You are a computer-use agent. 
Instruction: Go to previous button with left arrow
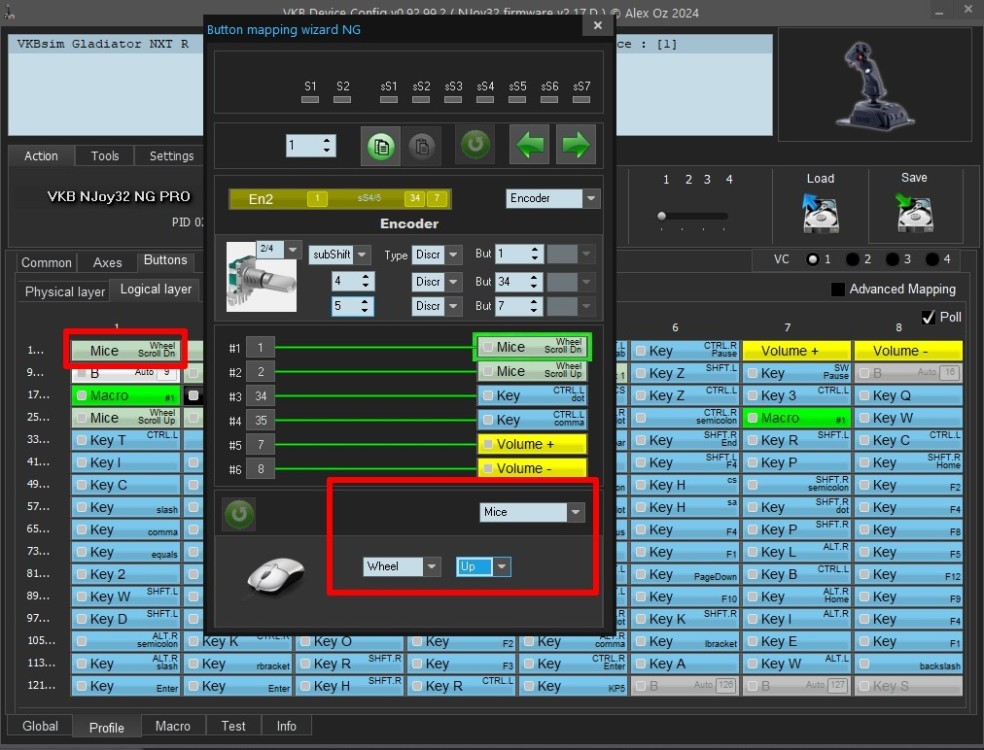tap(531, 145)
